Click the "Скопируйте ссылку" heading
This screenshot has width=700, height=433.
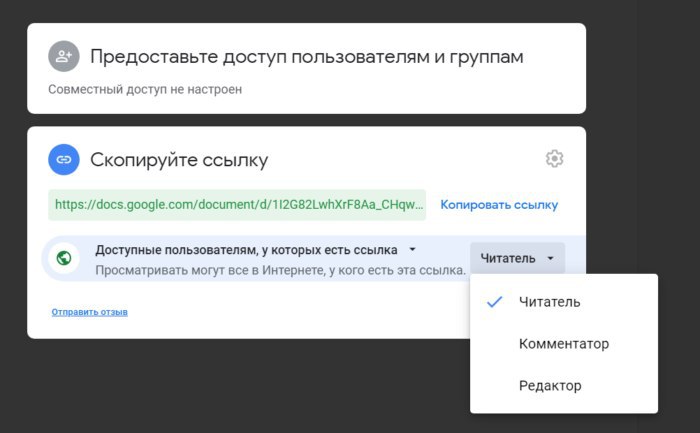click(179, 160)
